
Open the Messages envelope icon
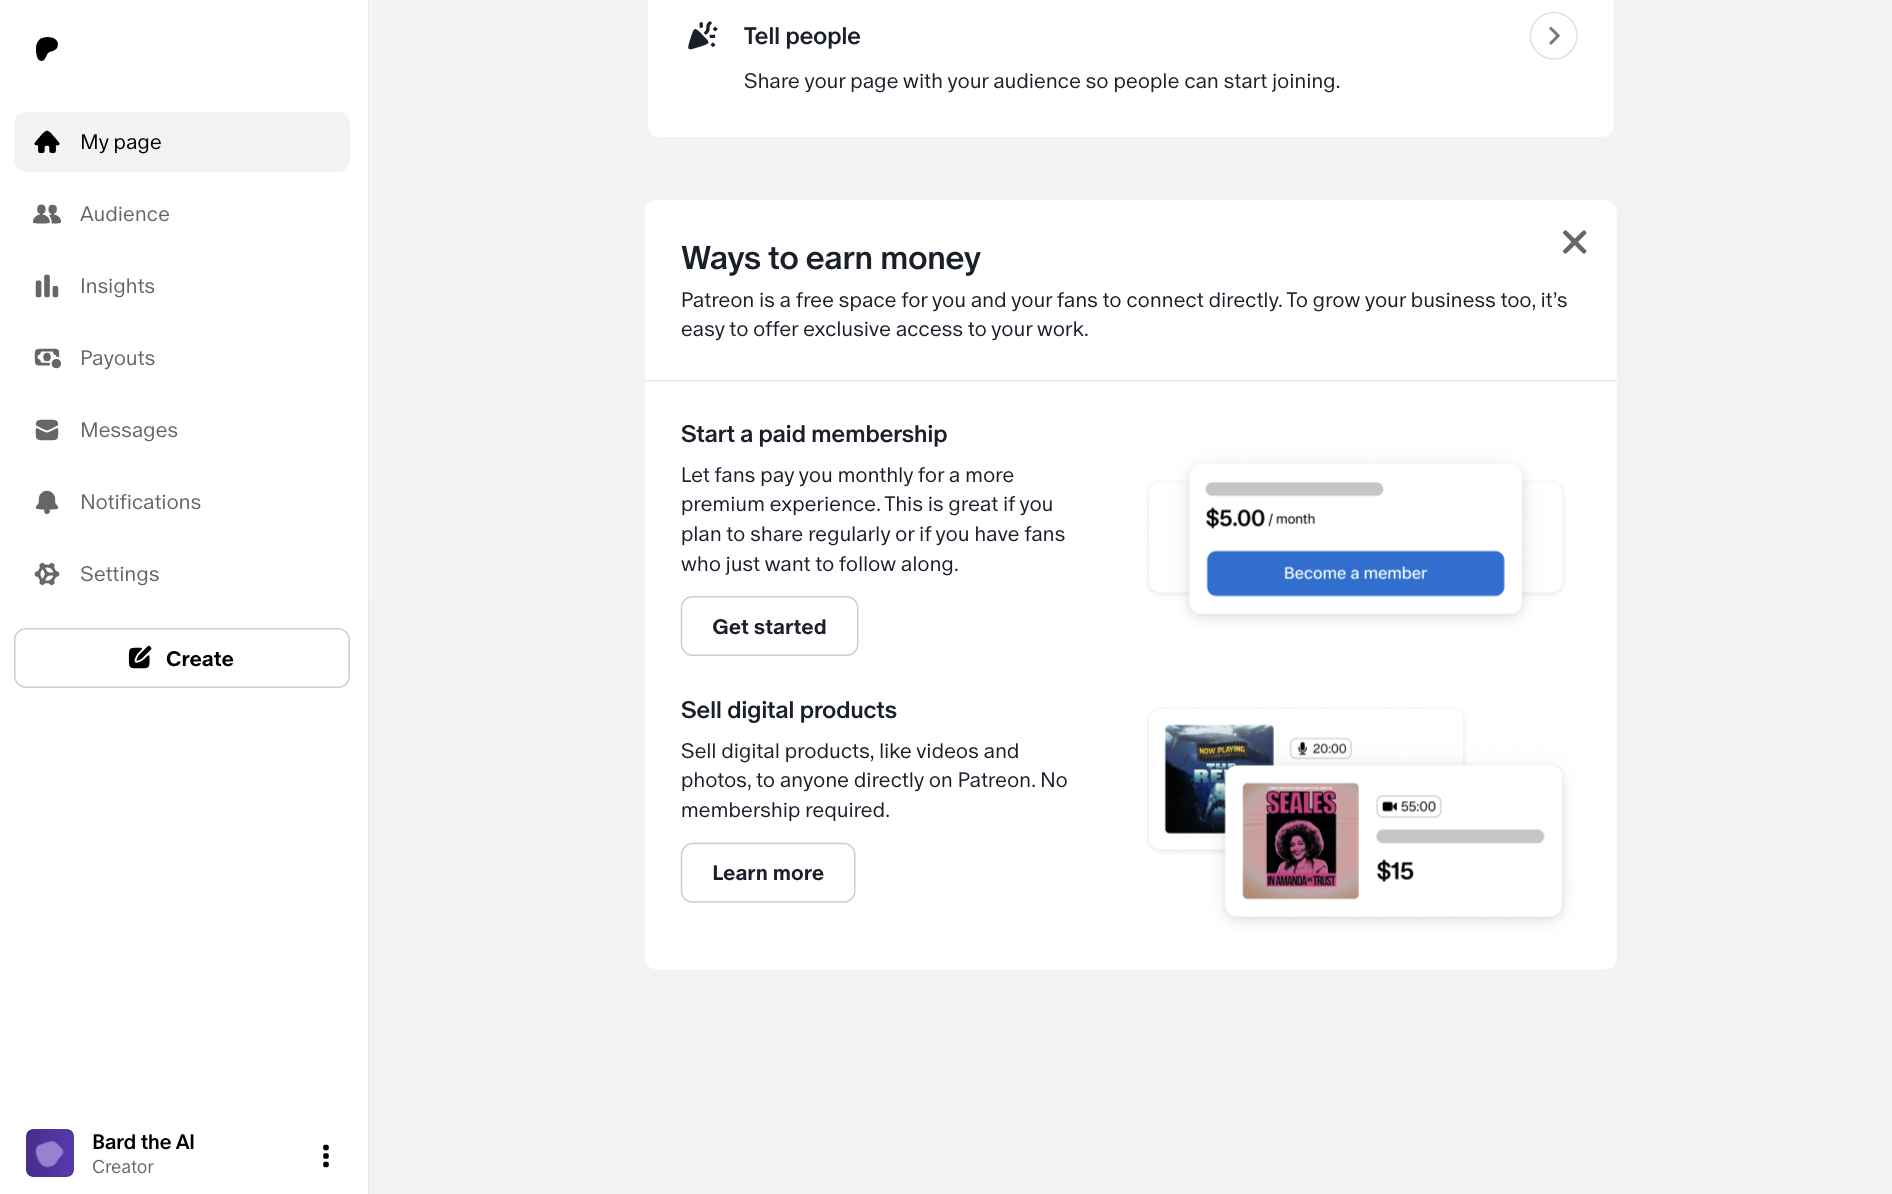[47, 430]
